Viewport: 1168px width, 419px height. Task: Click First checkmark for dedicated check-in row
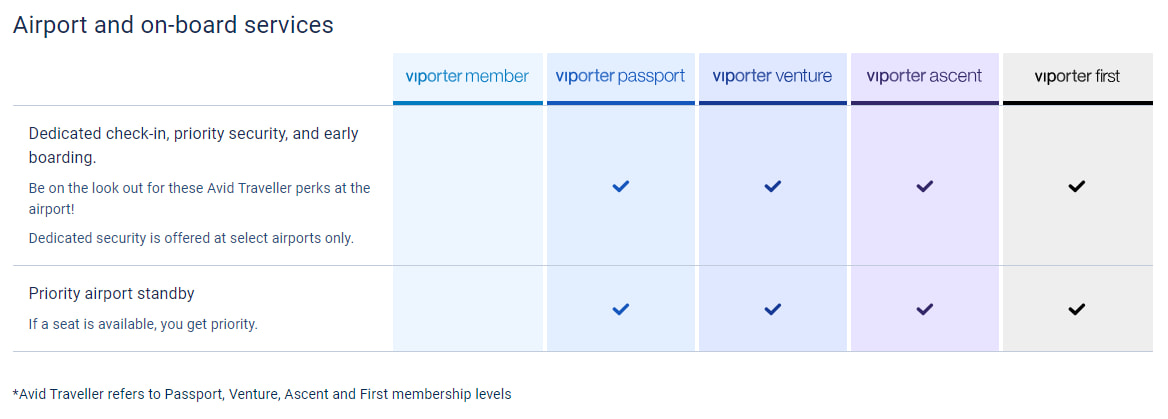pyautogui.click(x=1076, y=186)
